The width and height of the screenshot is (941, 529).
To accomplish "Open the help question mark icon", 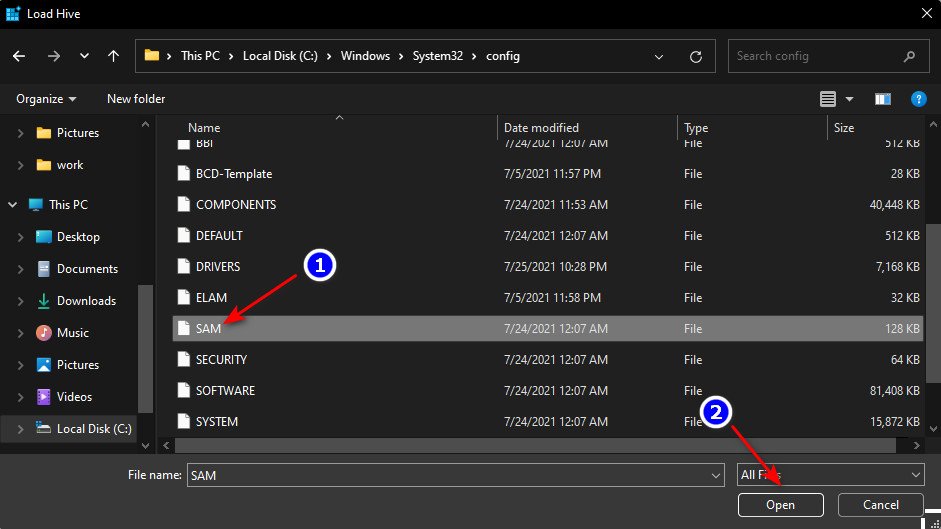I will [918, 99].
